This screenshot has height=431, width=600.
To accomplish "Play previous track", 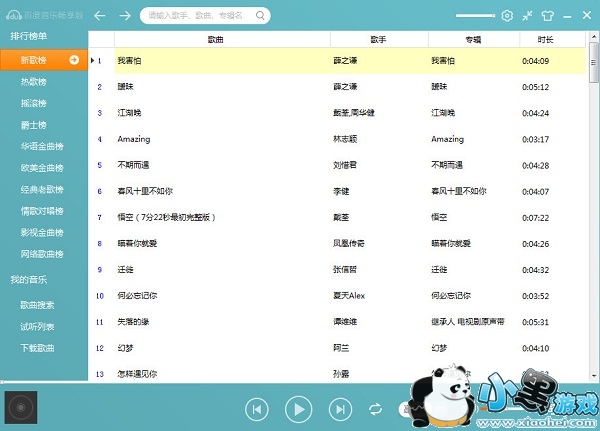I will (257, 409).
